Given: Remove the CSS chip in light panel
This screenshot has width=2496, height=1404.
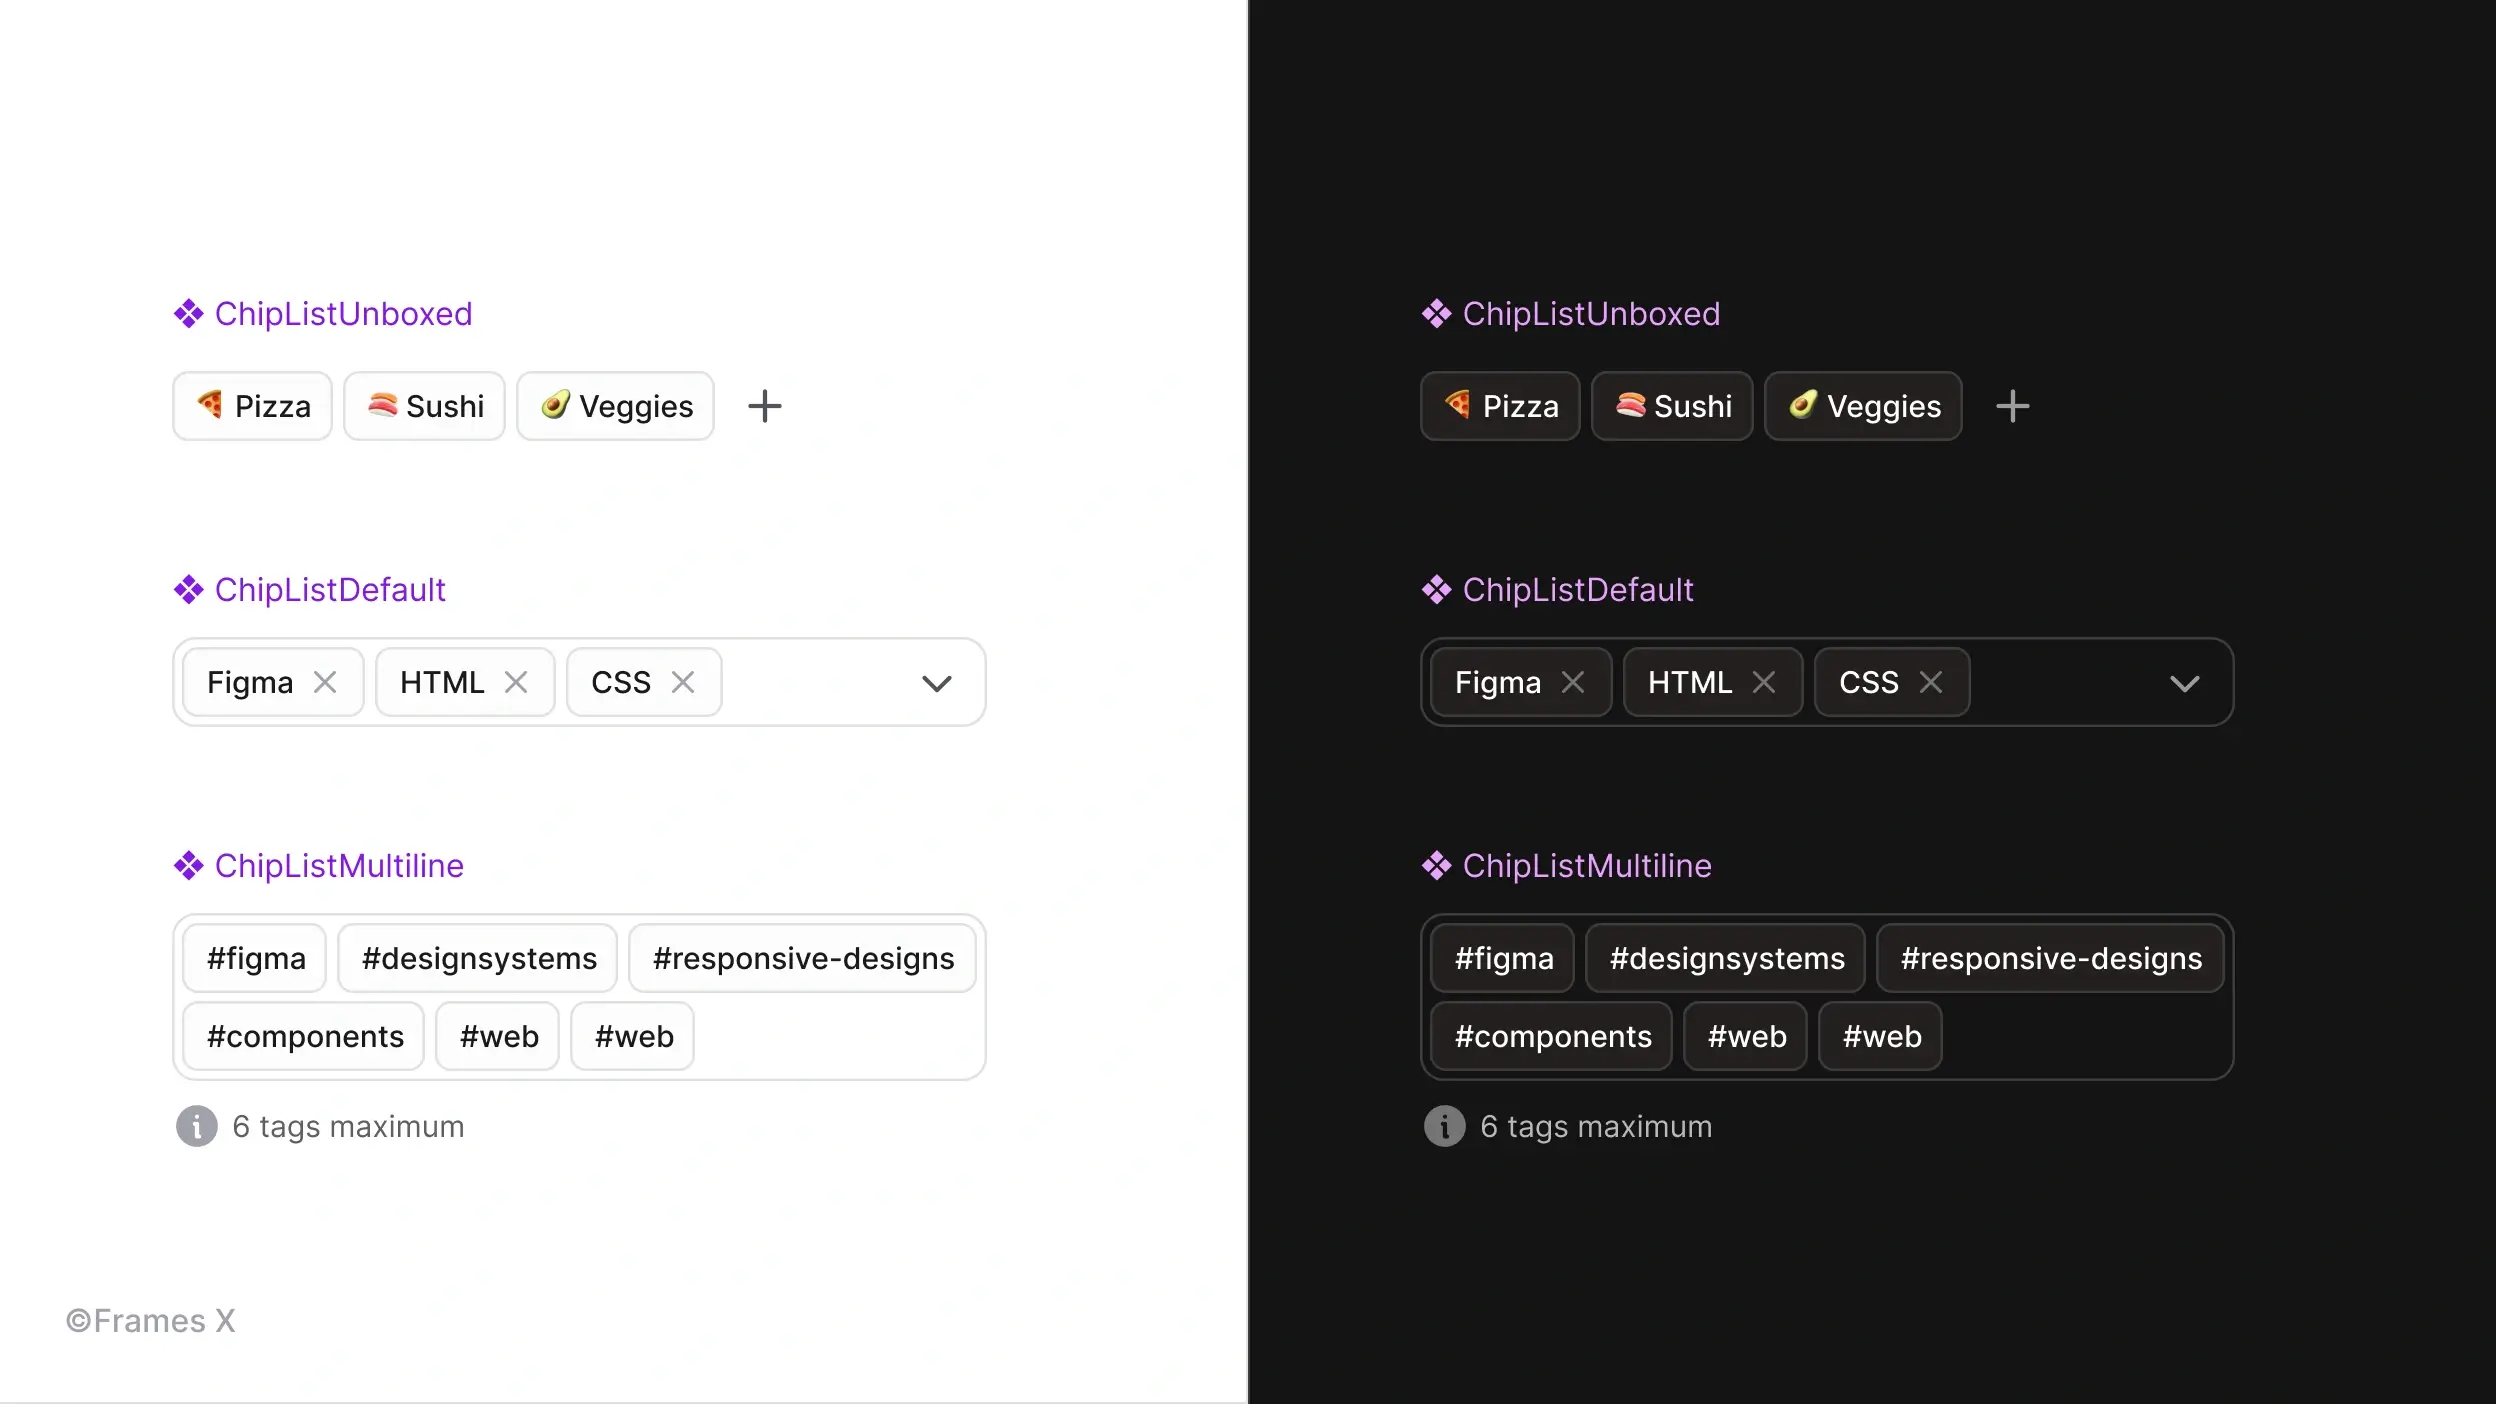Looking at the screenshot, I should (x=683, y=682).
